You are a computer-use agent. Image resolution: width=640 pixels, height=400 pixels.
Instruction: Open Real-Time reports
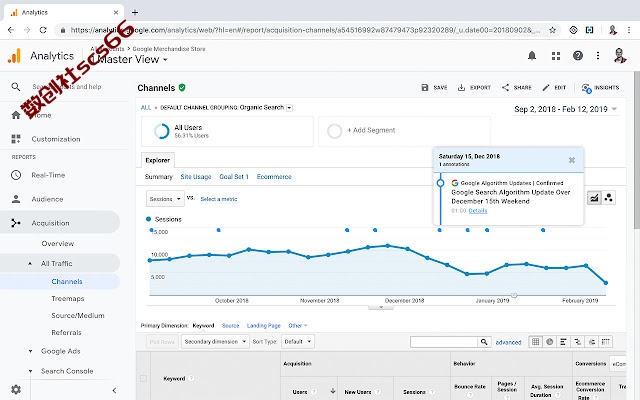tap(48, 175)
